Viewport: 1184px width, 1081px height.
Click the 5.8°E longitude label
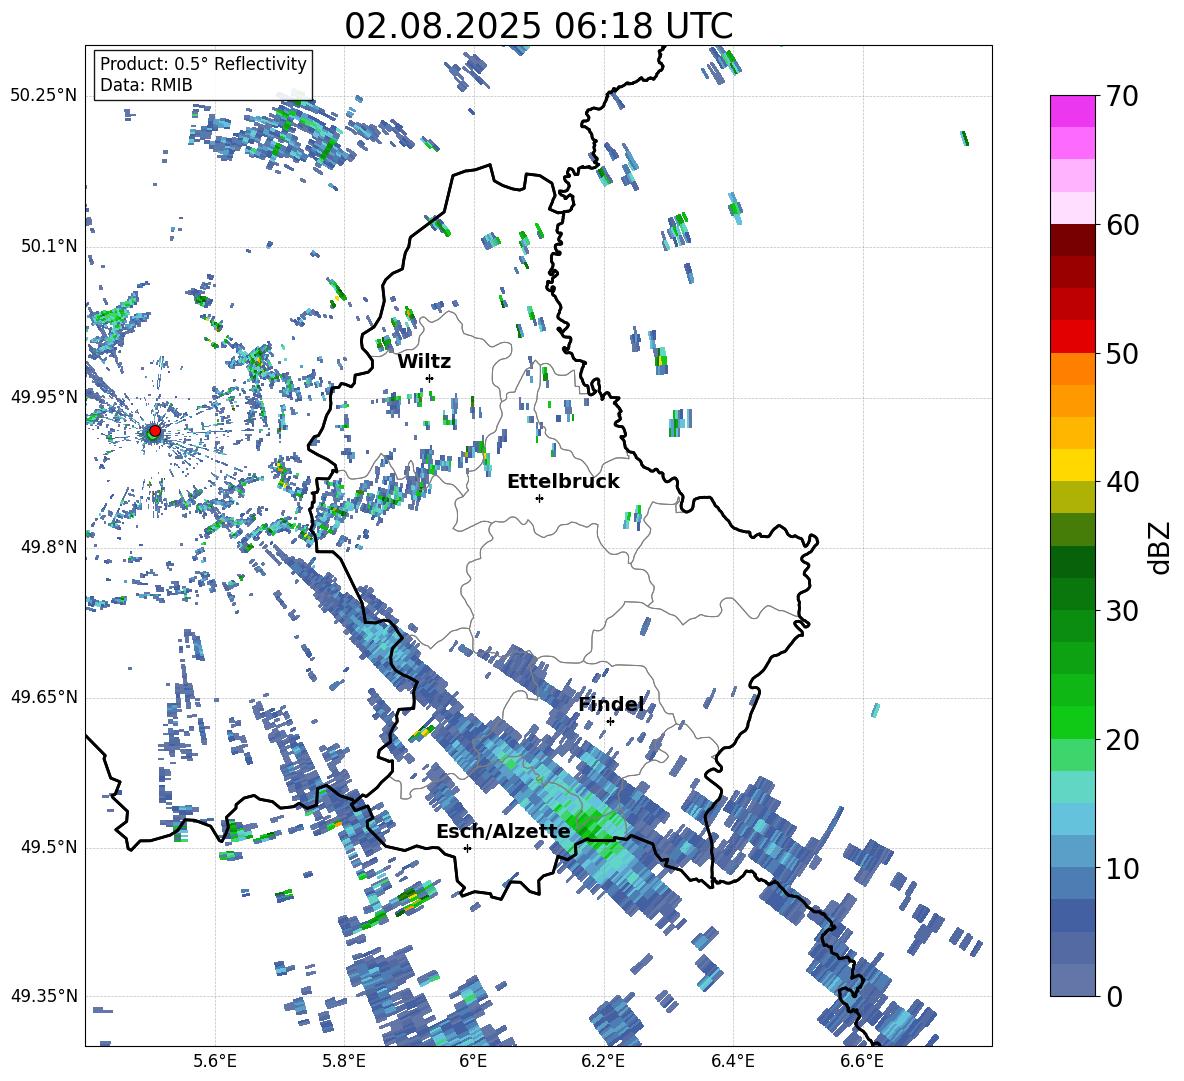pyautogui.click(x=344, y=1061)
